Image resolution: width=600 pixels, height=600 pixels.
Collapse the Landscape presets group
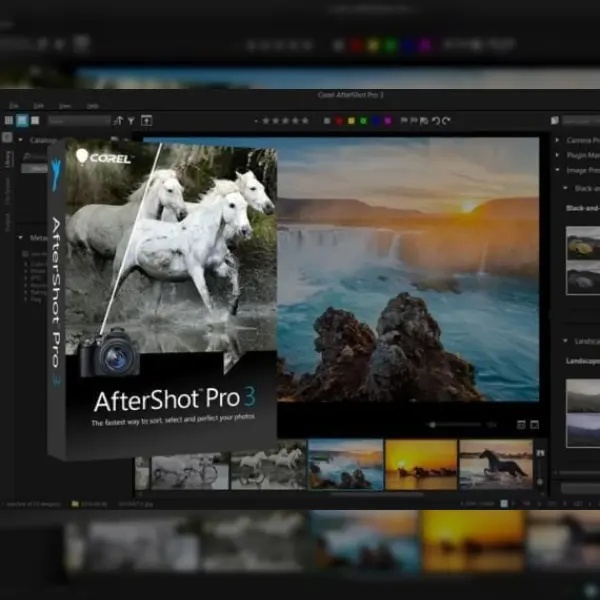pyautogui.click(x=566, y=342)
